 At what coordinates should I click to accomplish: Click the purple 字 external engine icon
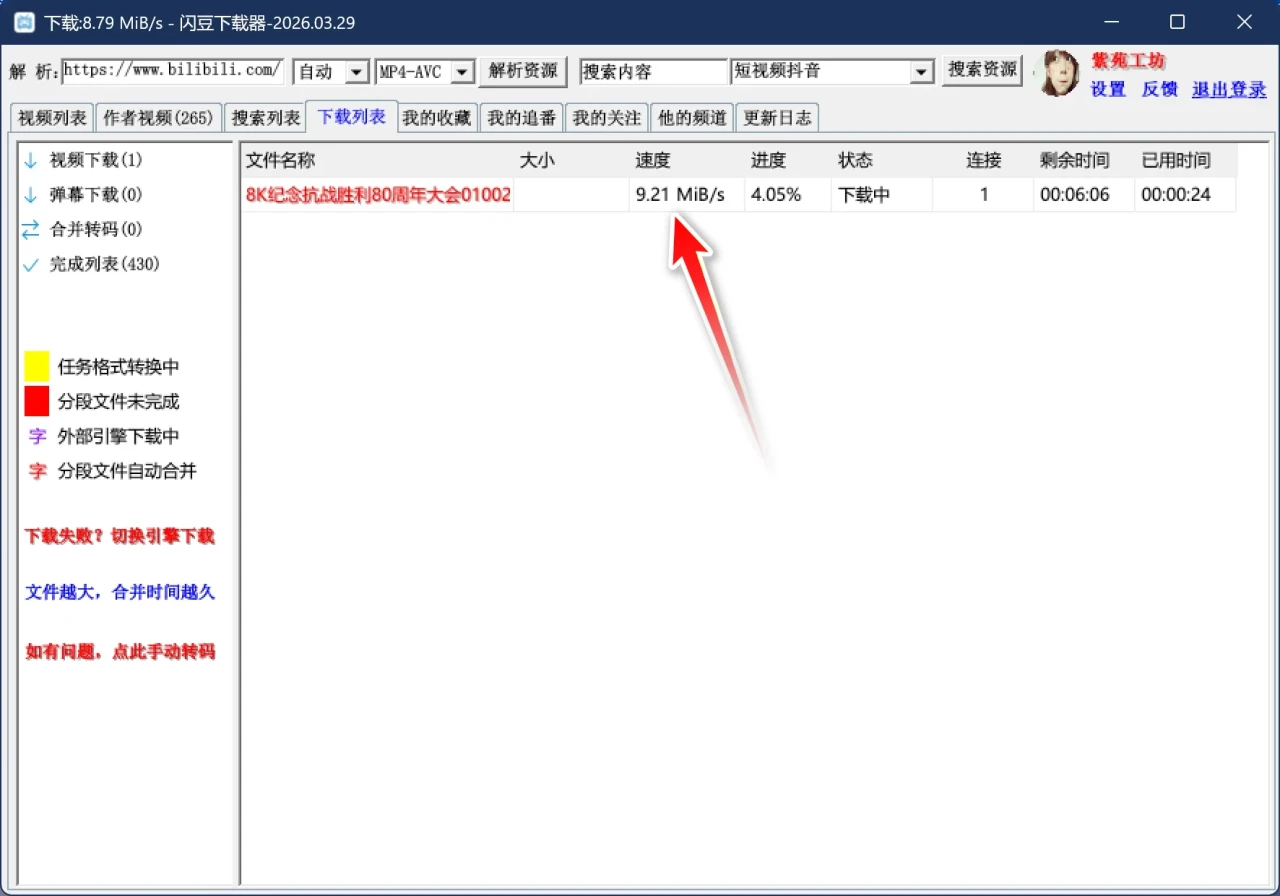point(37,436)
